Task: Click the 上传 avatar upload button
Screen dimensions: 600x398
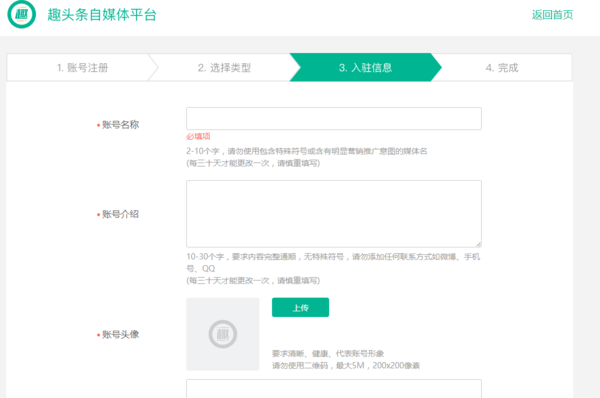Action: pyautogui.click(x=300, y=307)
